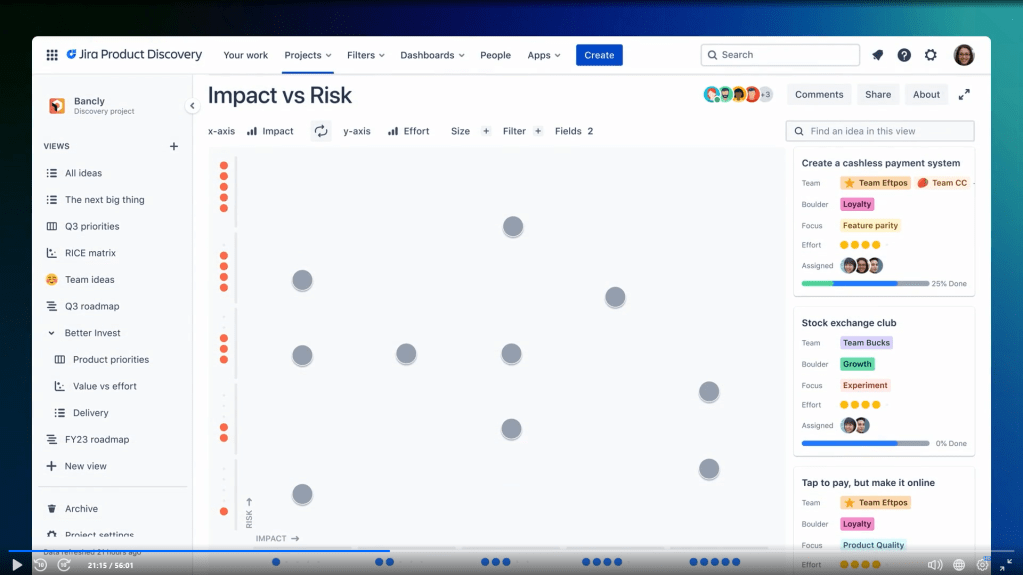Collapse the Better Invest section
Viewport: 1023px width, 575px height.
pyautogui.click(x=52, y=333)
